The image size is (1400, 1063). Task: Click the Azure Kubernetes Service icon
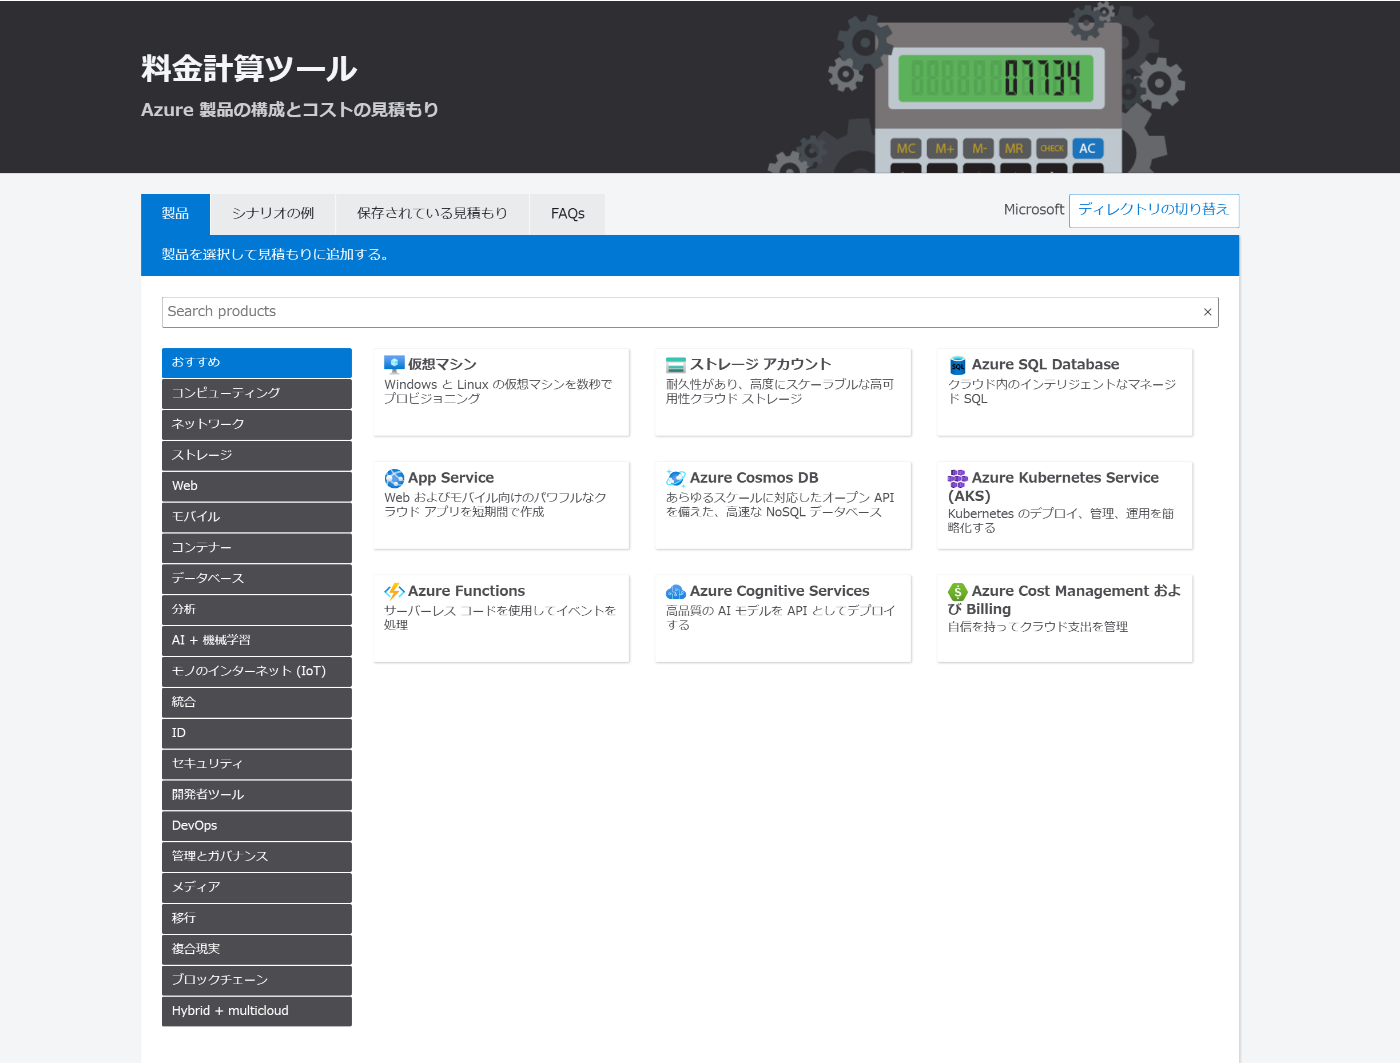958,478
